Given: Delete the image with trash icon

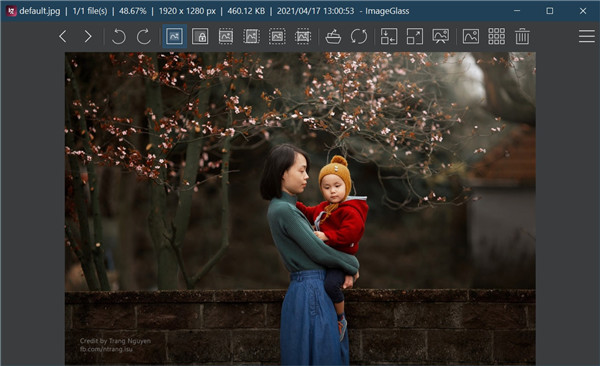Looking at the screenshot, I should (x=522, y=37).
